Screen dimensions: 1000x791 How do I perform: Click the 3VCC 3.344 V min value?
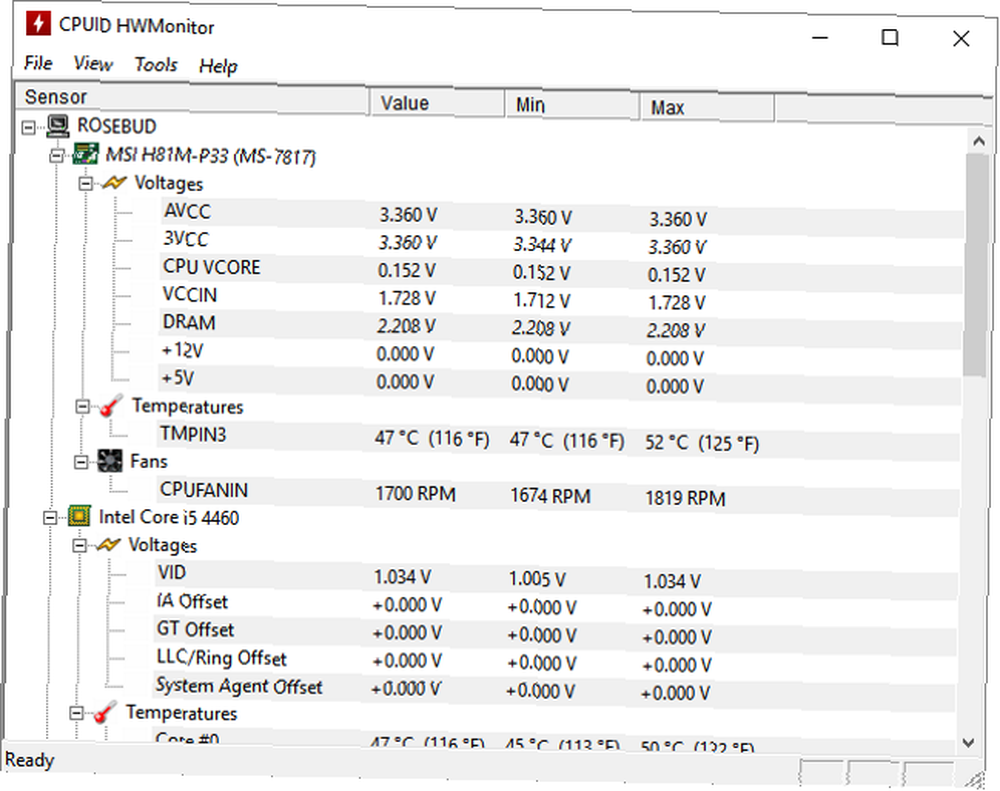(543, 245)
